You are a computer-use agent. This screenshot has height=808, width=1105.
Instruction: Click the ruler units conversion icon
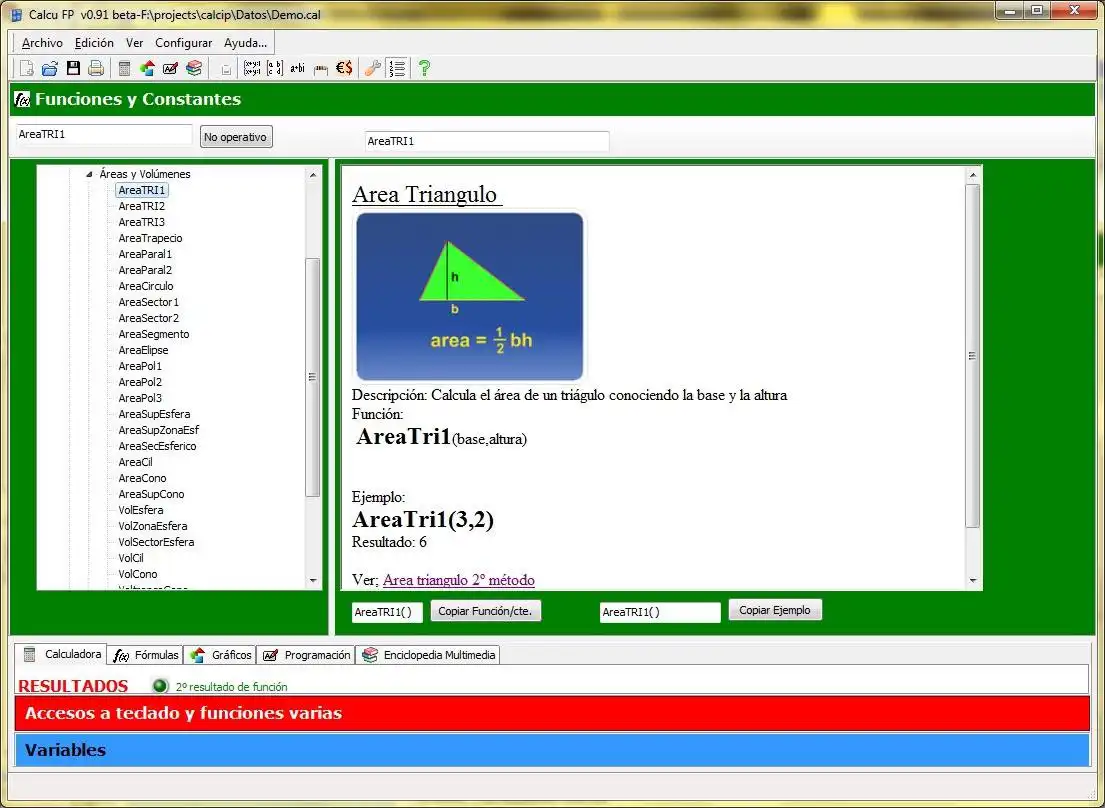point(321,69)
